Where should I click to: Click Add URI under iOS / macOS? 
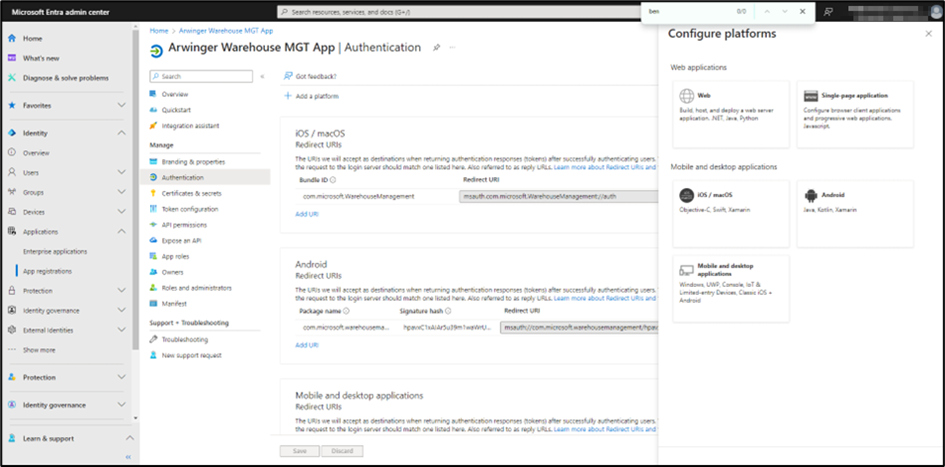pos(307,213)
